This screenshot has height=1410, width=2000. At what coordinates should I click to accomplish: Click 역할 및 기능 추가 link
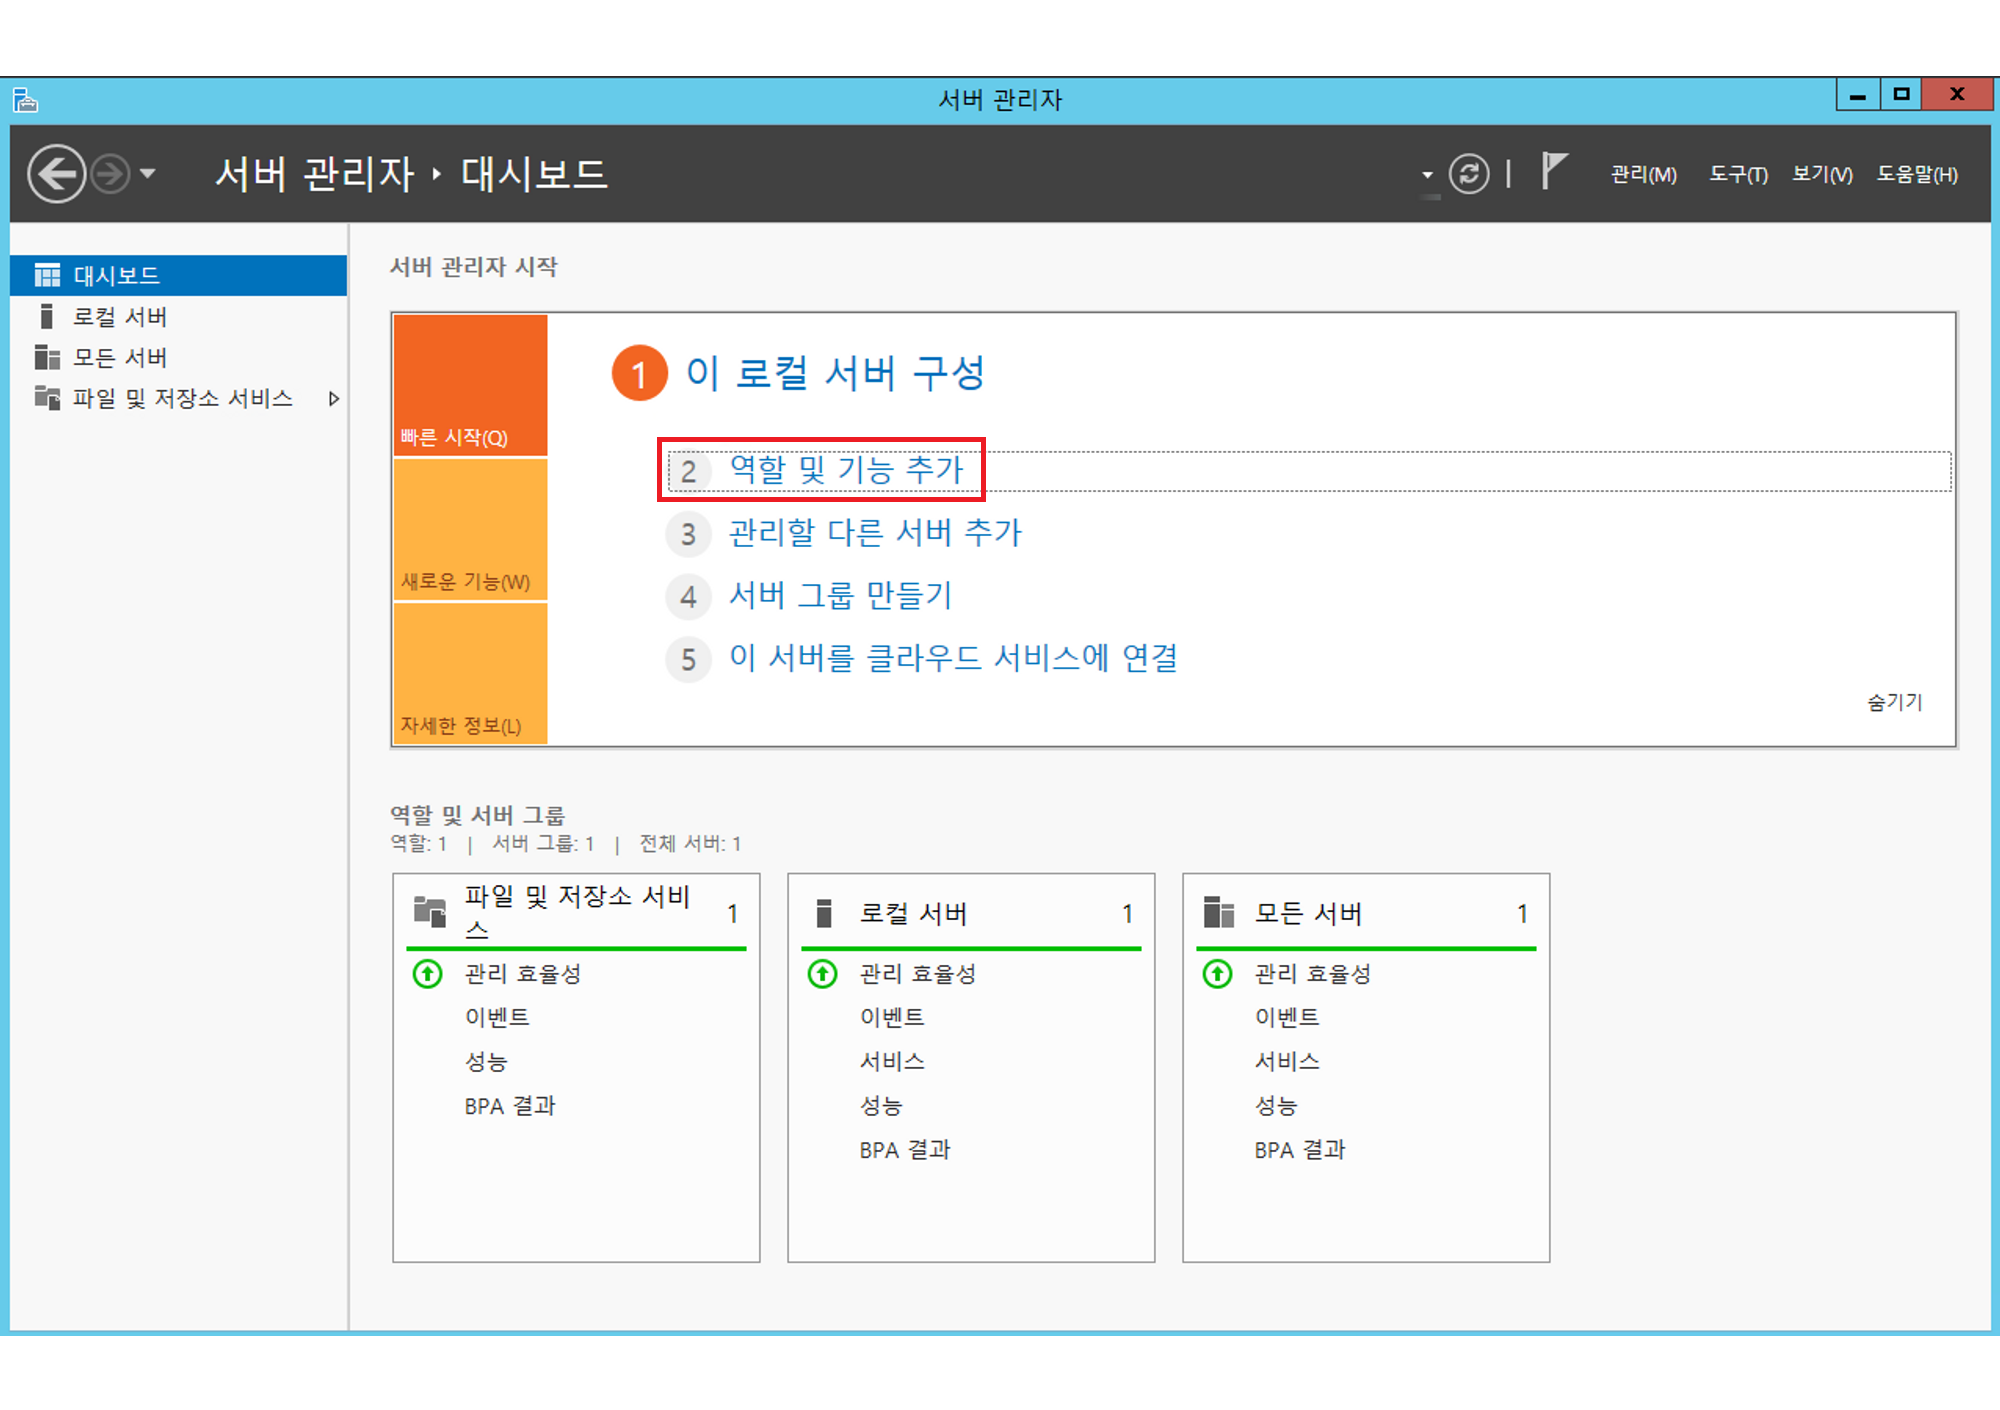tap(845, 470)
